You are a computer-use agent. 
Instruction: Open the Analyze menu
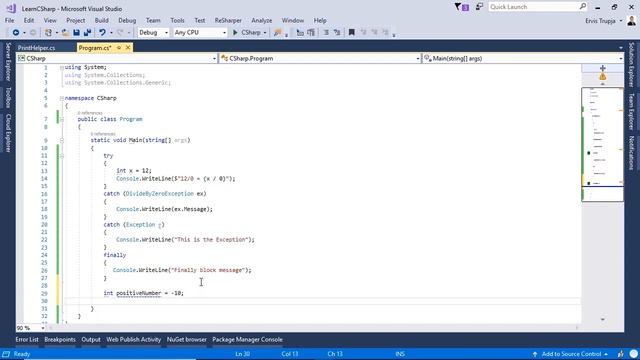262,20
